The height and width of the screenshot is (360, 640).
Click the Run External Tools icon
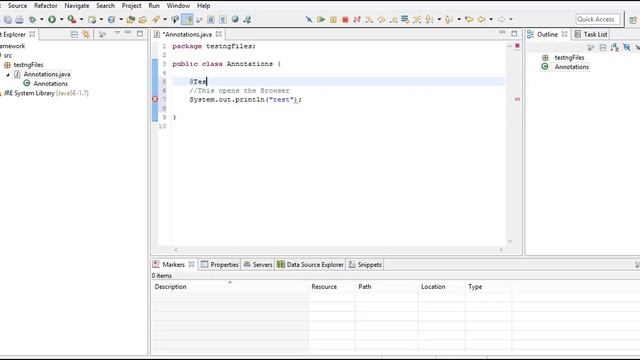pyautogui.click(x=71, y=19)
